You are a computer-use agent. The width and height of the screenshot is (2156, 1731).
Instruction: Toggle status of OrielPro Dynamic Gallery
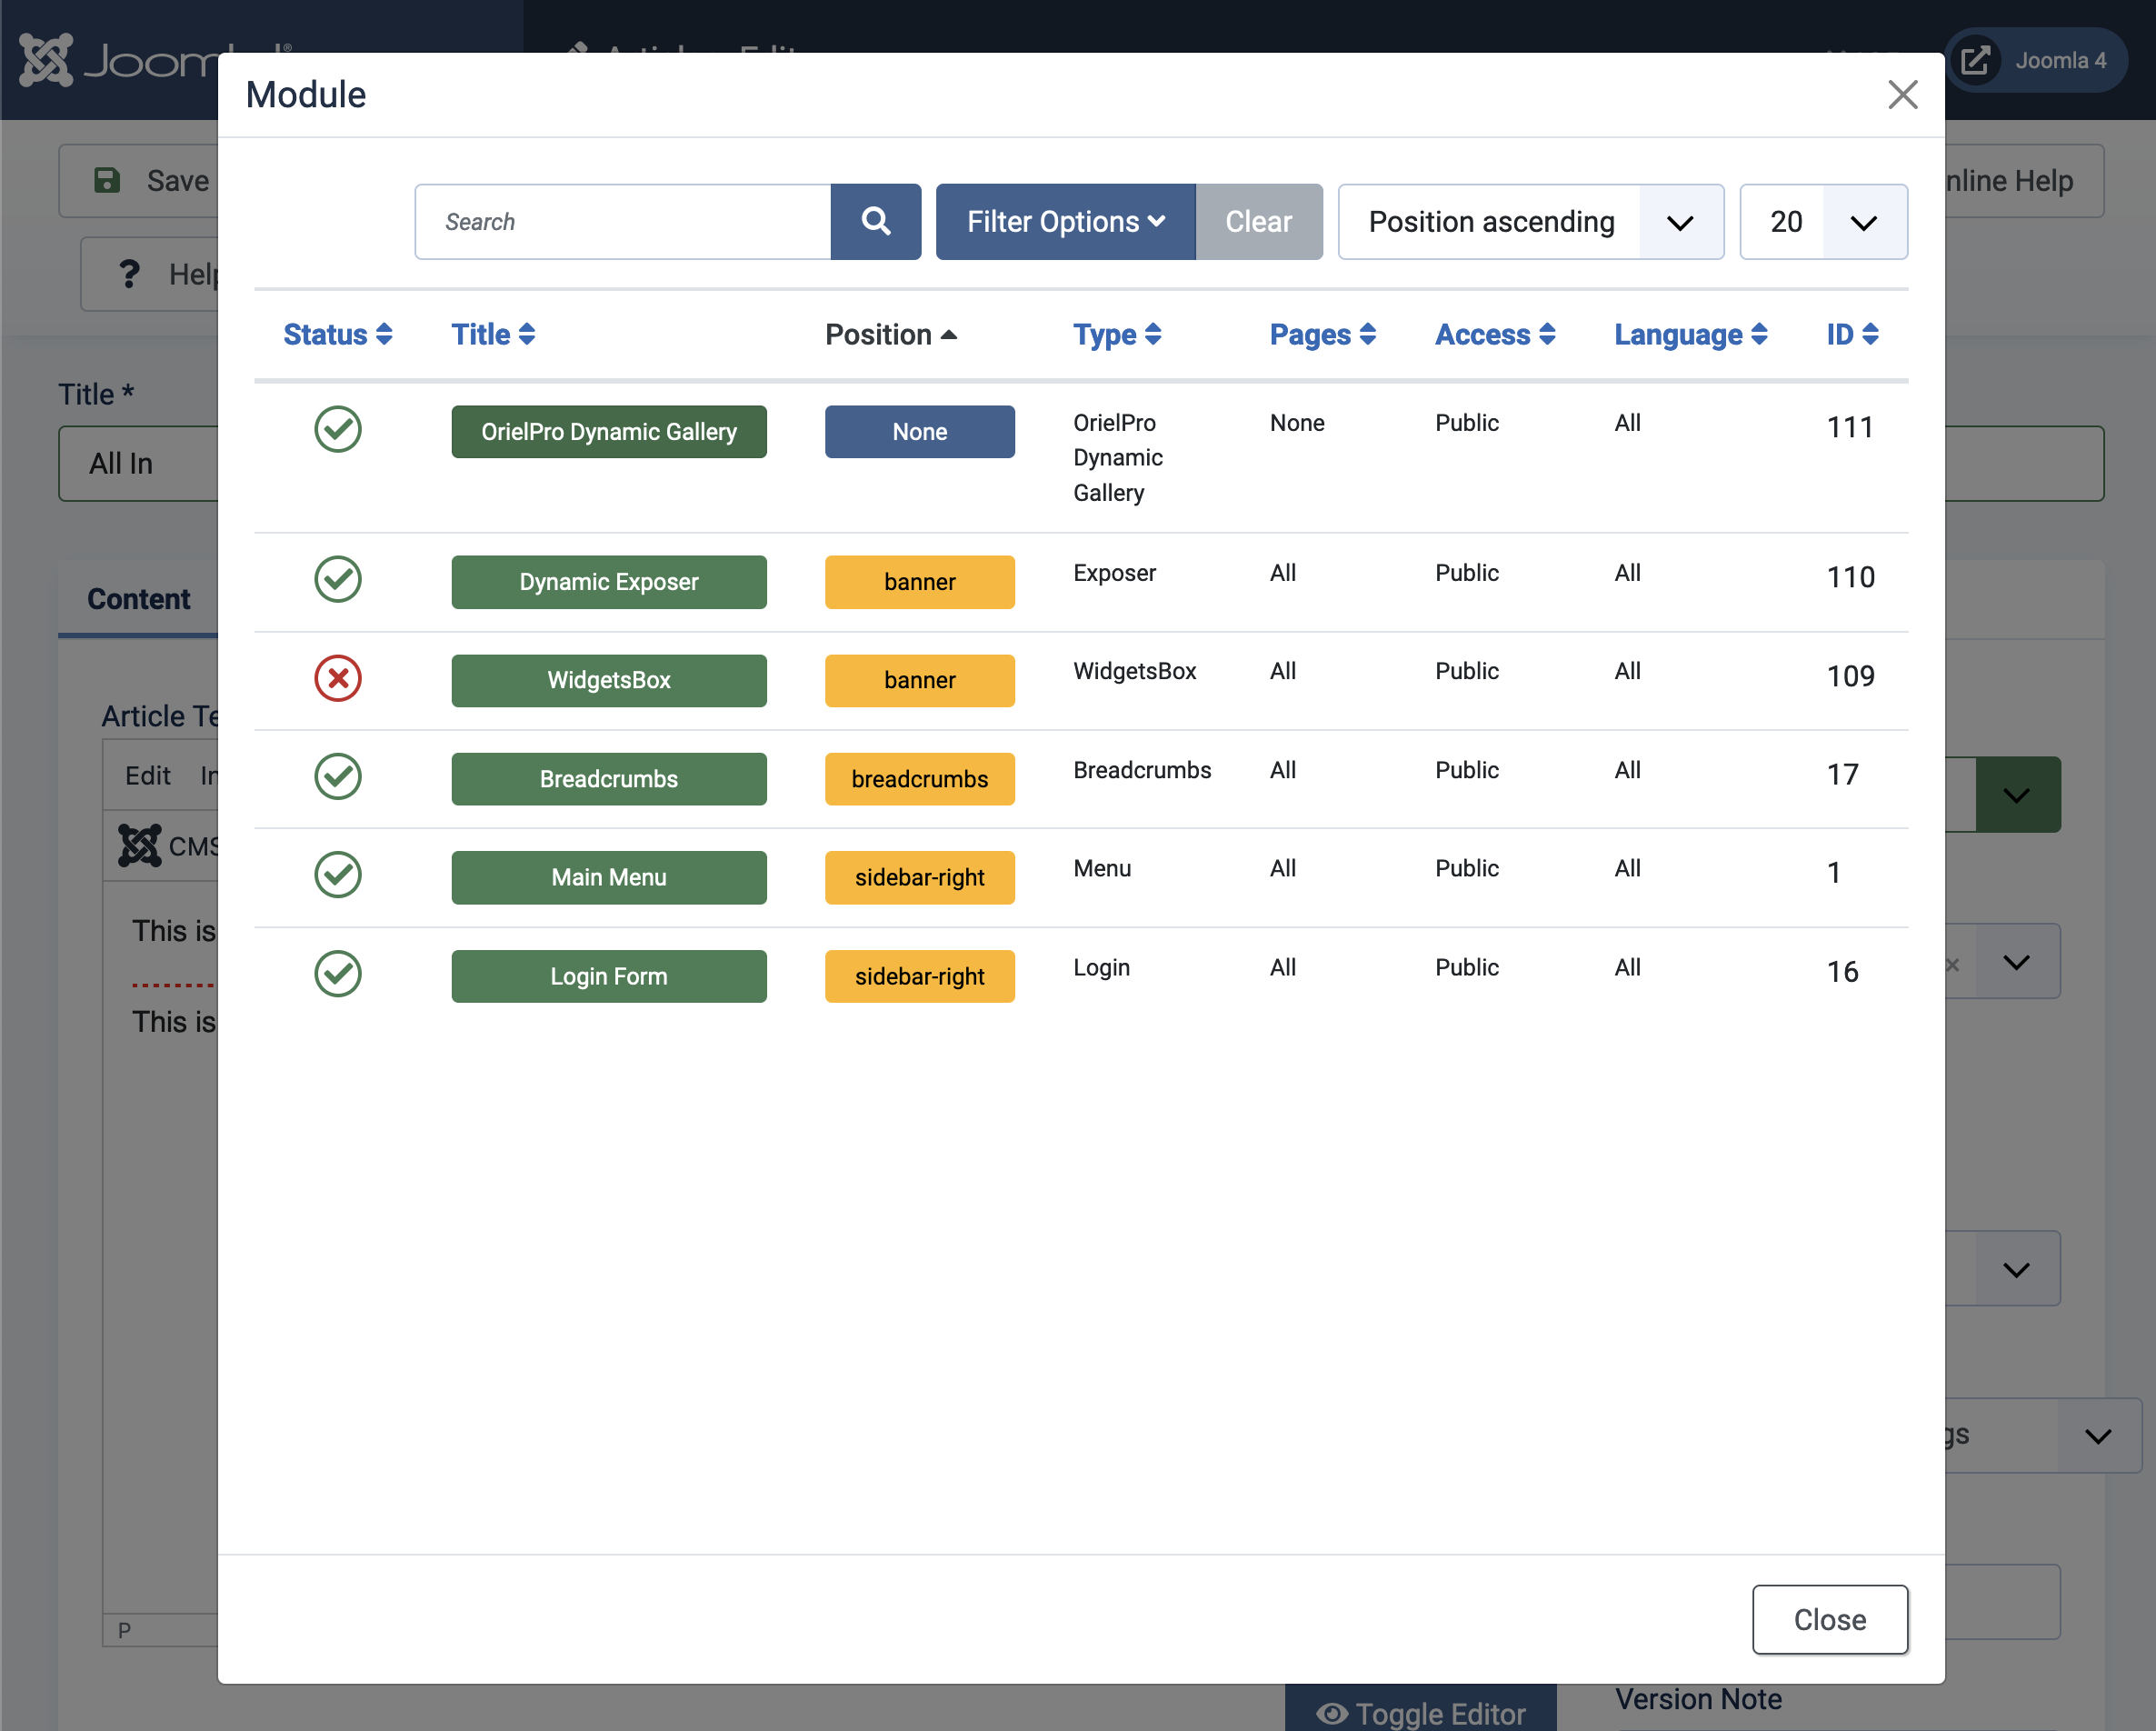pyautogui.click(x=338, y=429)
